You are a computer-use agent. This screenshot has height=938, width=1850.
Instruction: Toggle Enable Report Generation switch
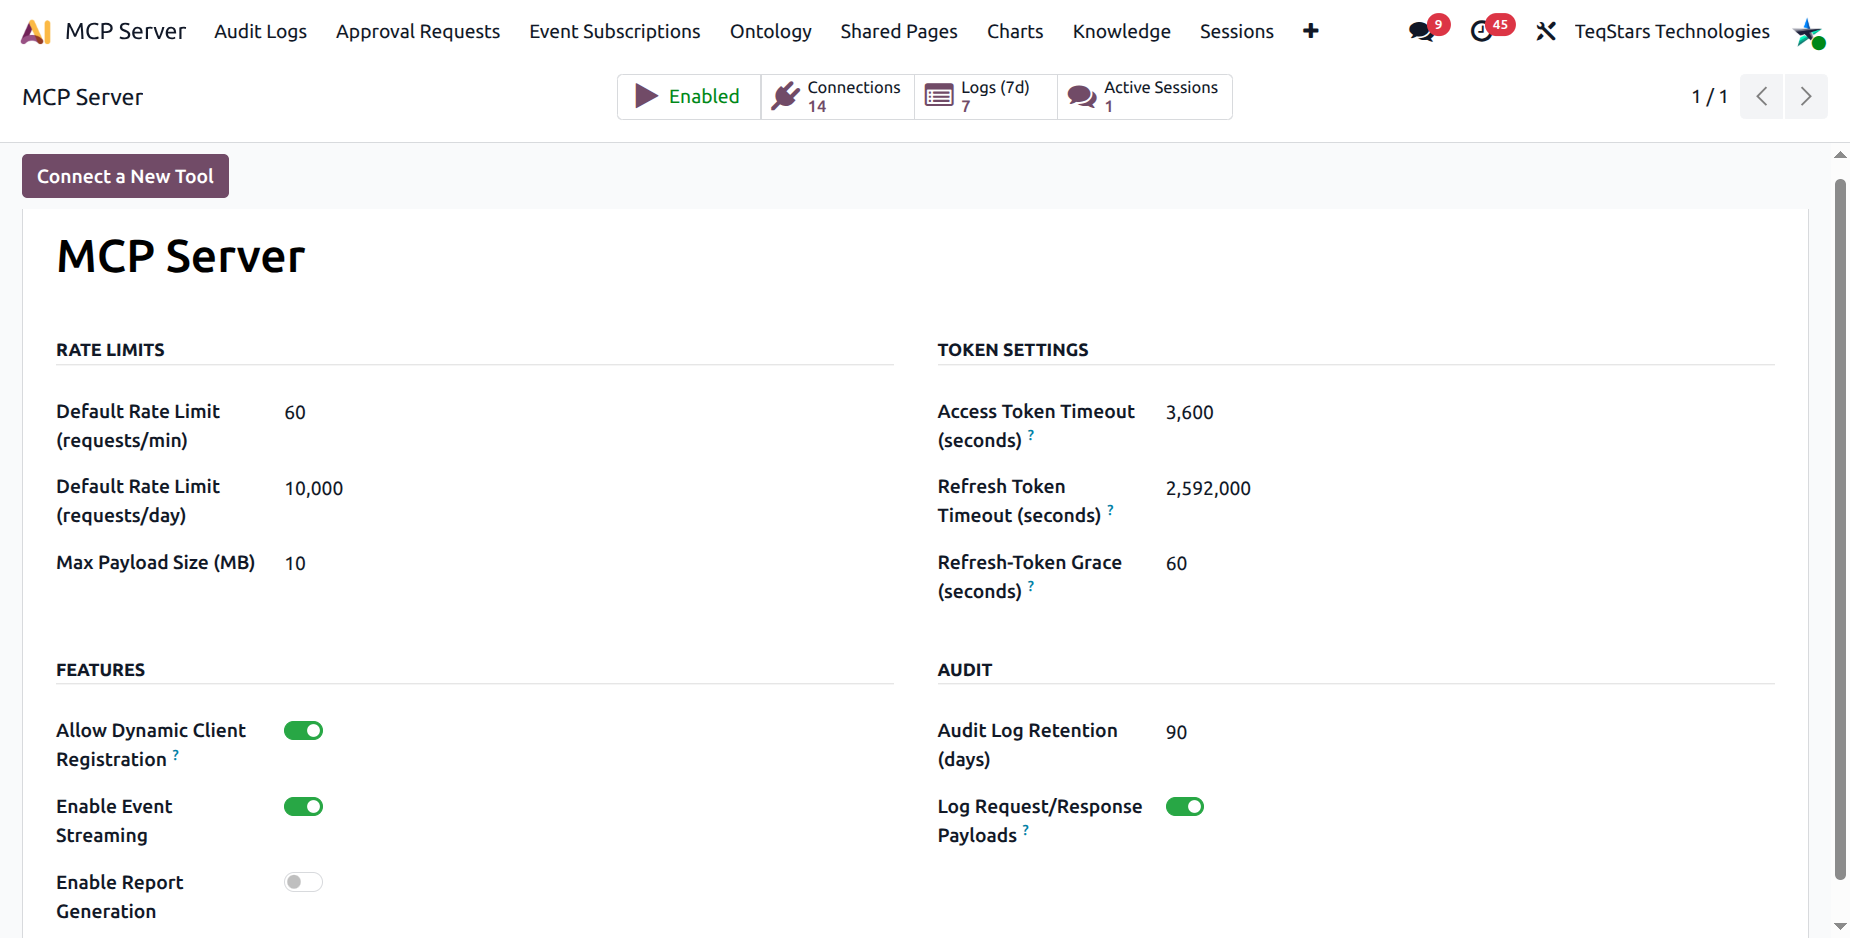click(x=303, y=882)
